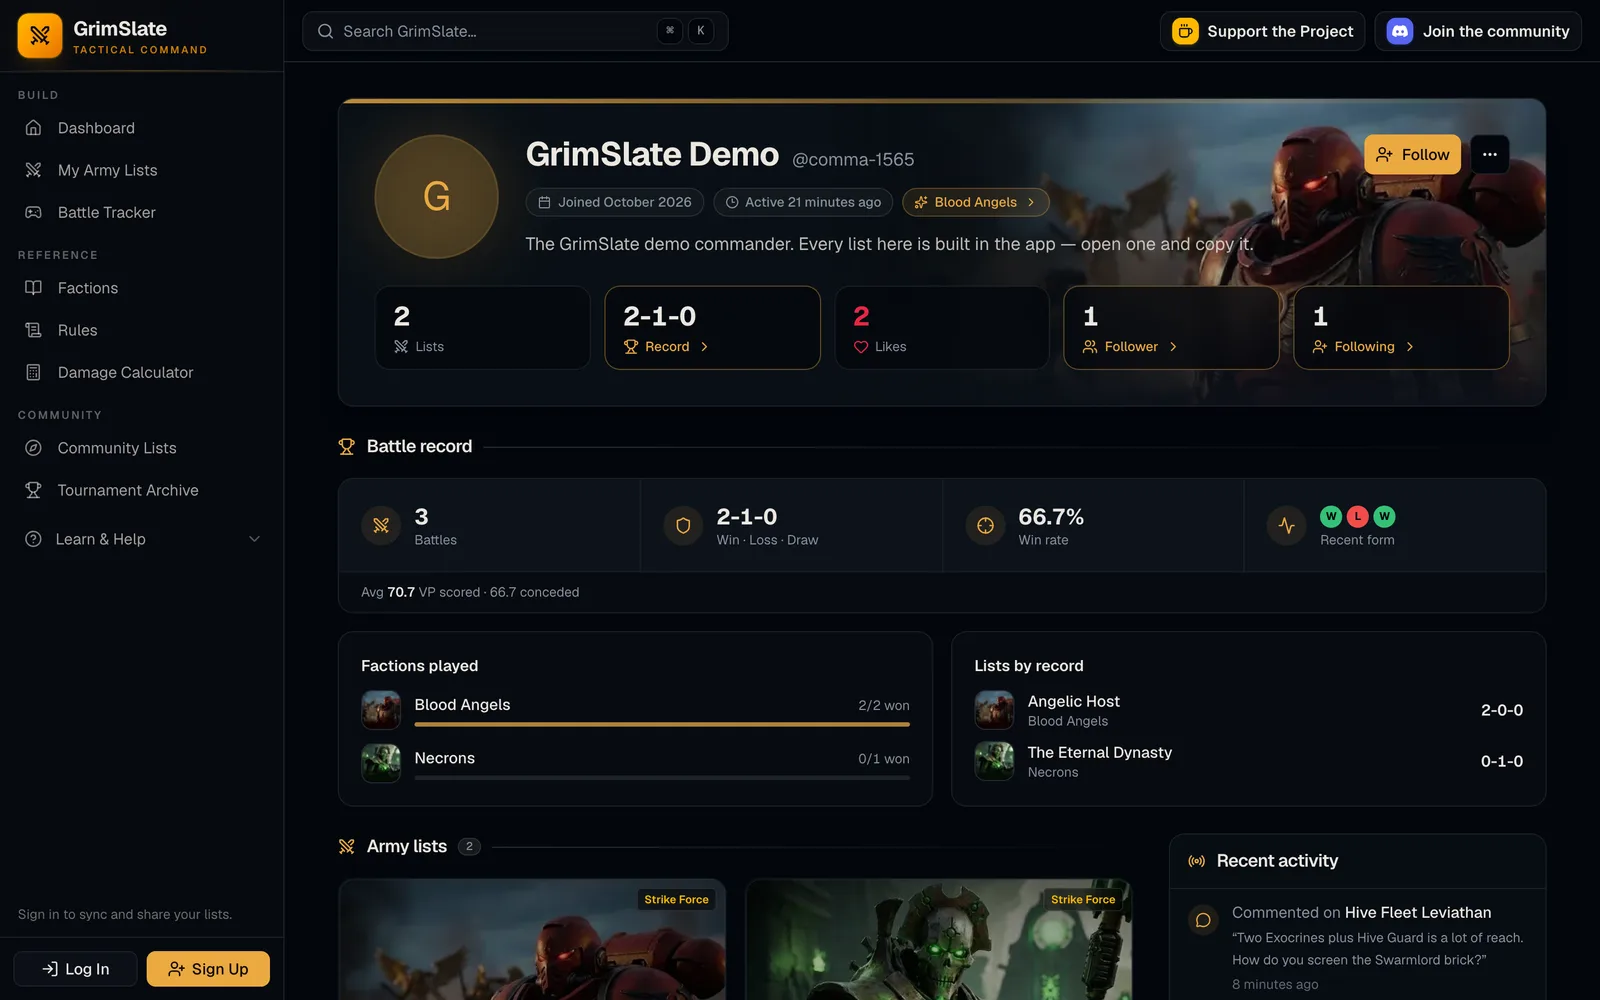This screenshot has height=1000, width=1600.
Task: Click the Log In button
Action: click(x=76, y=969)
